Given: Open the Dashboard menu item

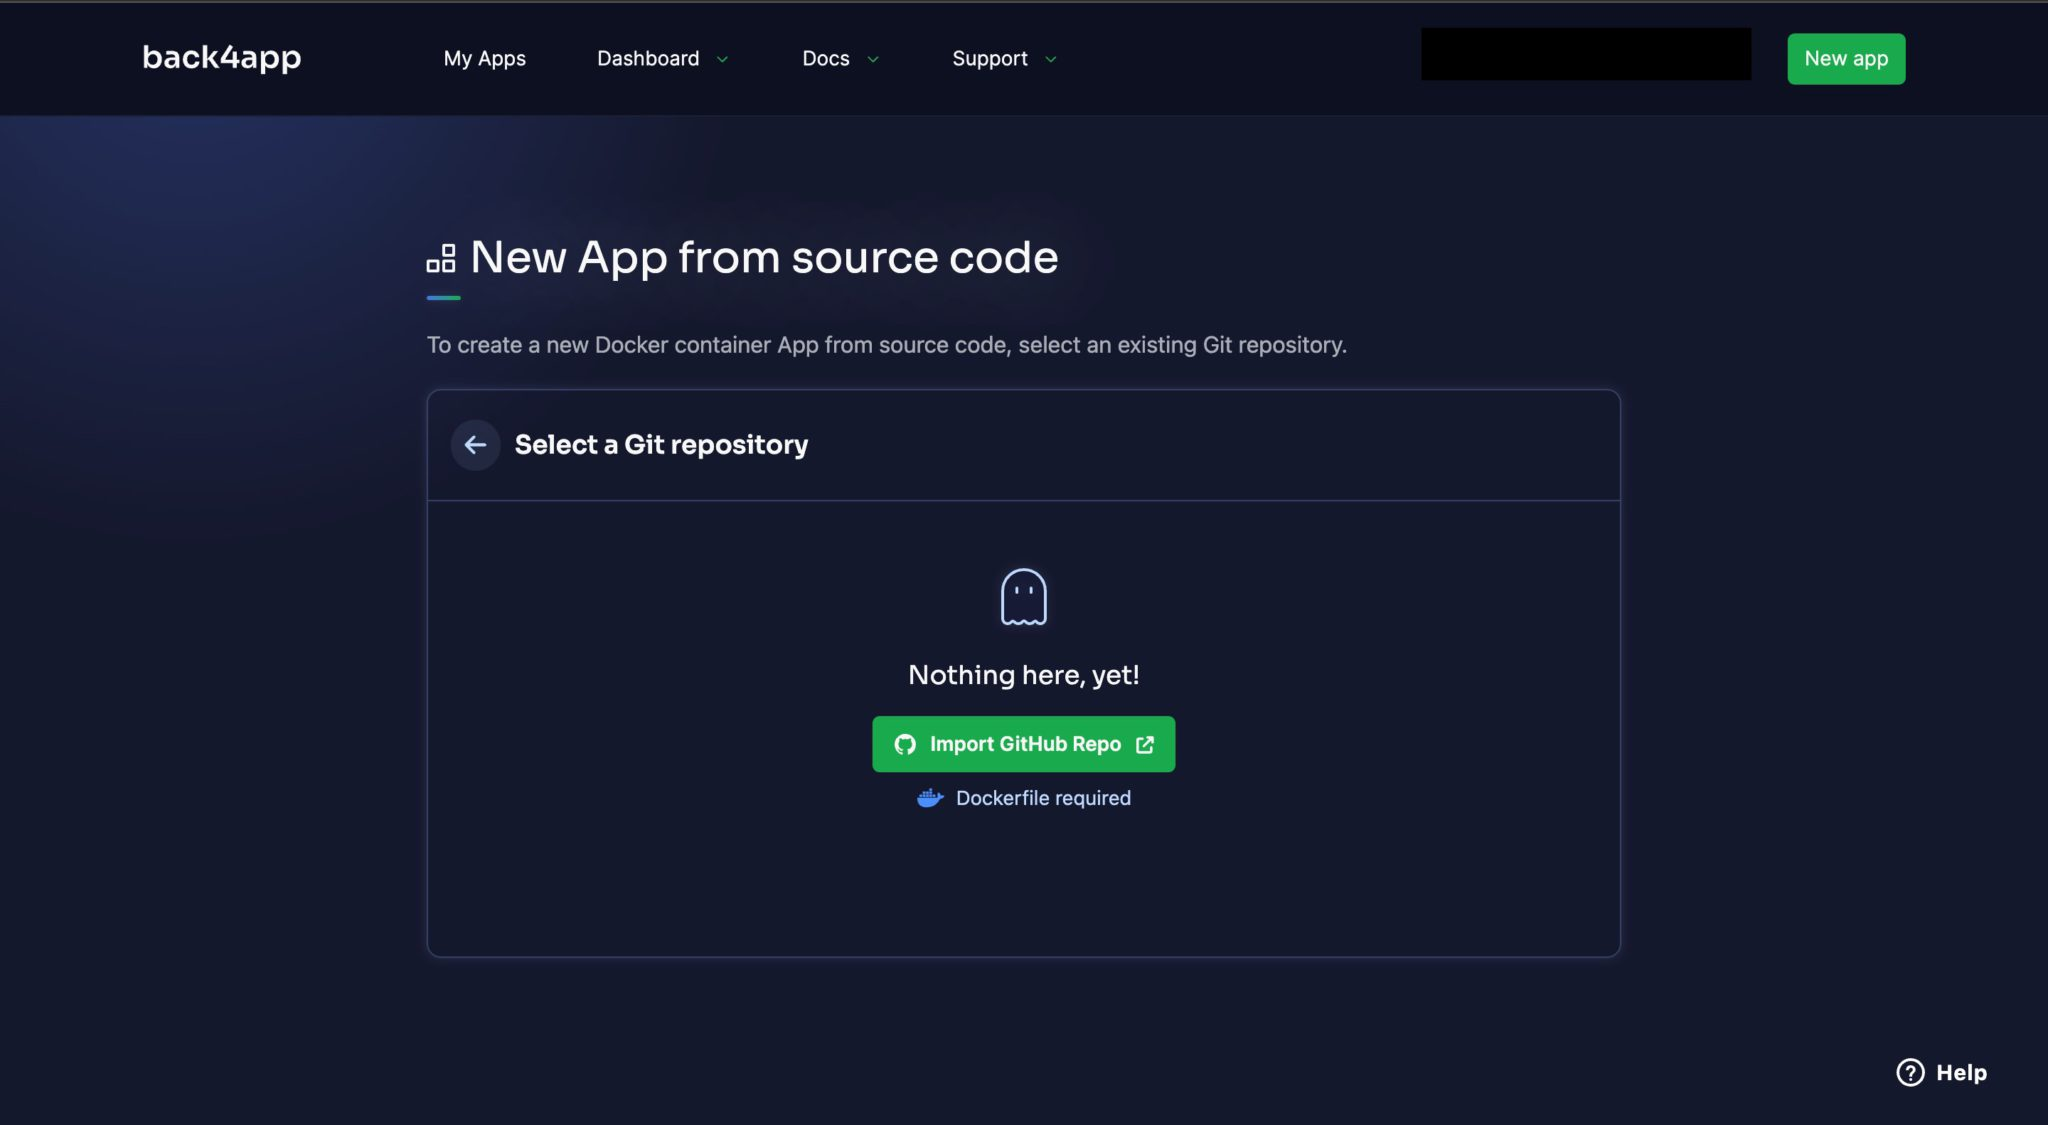Looking at the screenshot, I should point(648,58).
